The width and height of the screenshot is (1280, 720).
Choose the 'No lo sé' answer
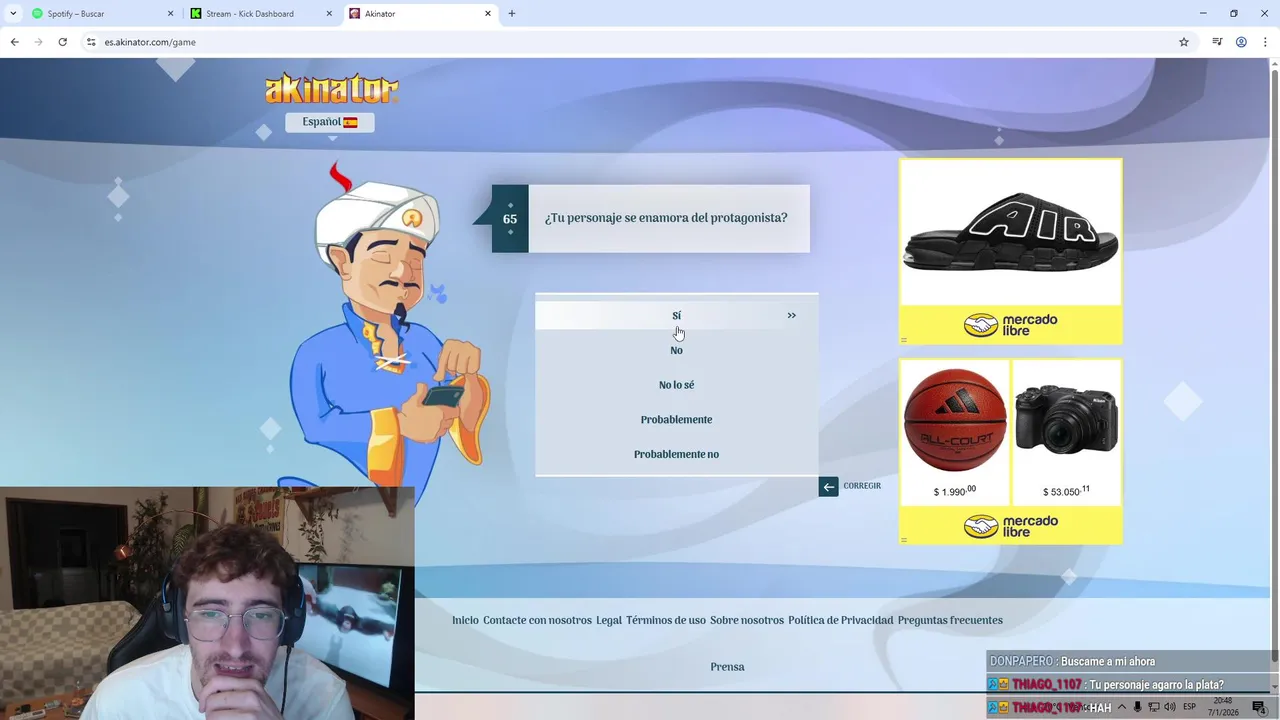[676, 385]
